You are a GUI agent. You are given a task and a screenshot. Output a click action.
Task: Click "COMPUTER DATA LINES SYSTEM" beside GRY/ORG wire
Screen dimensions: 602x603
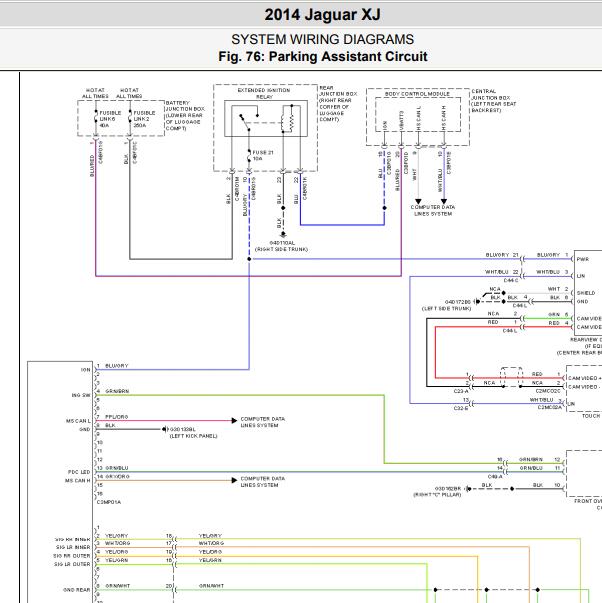[263, 482]
